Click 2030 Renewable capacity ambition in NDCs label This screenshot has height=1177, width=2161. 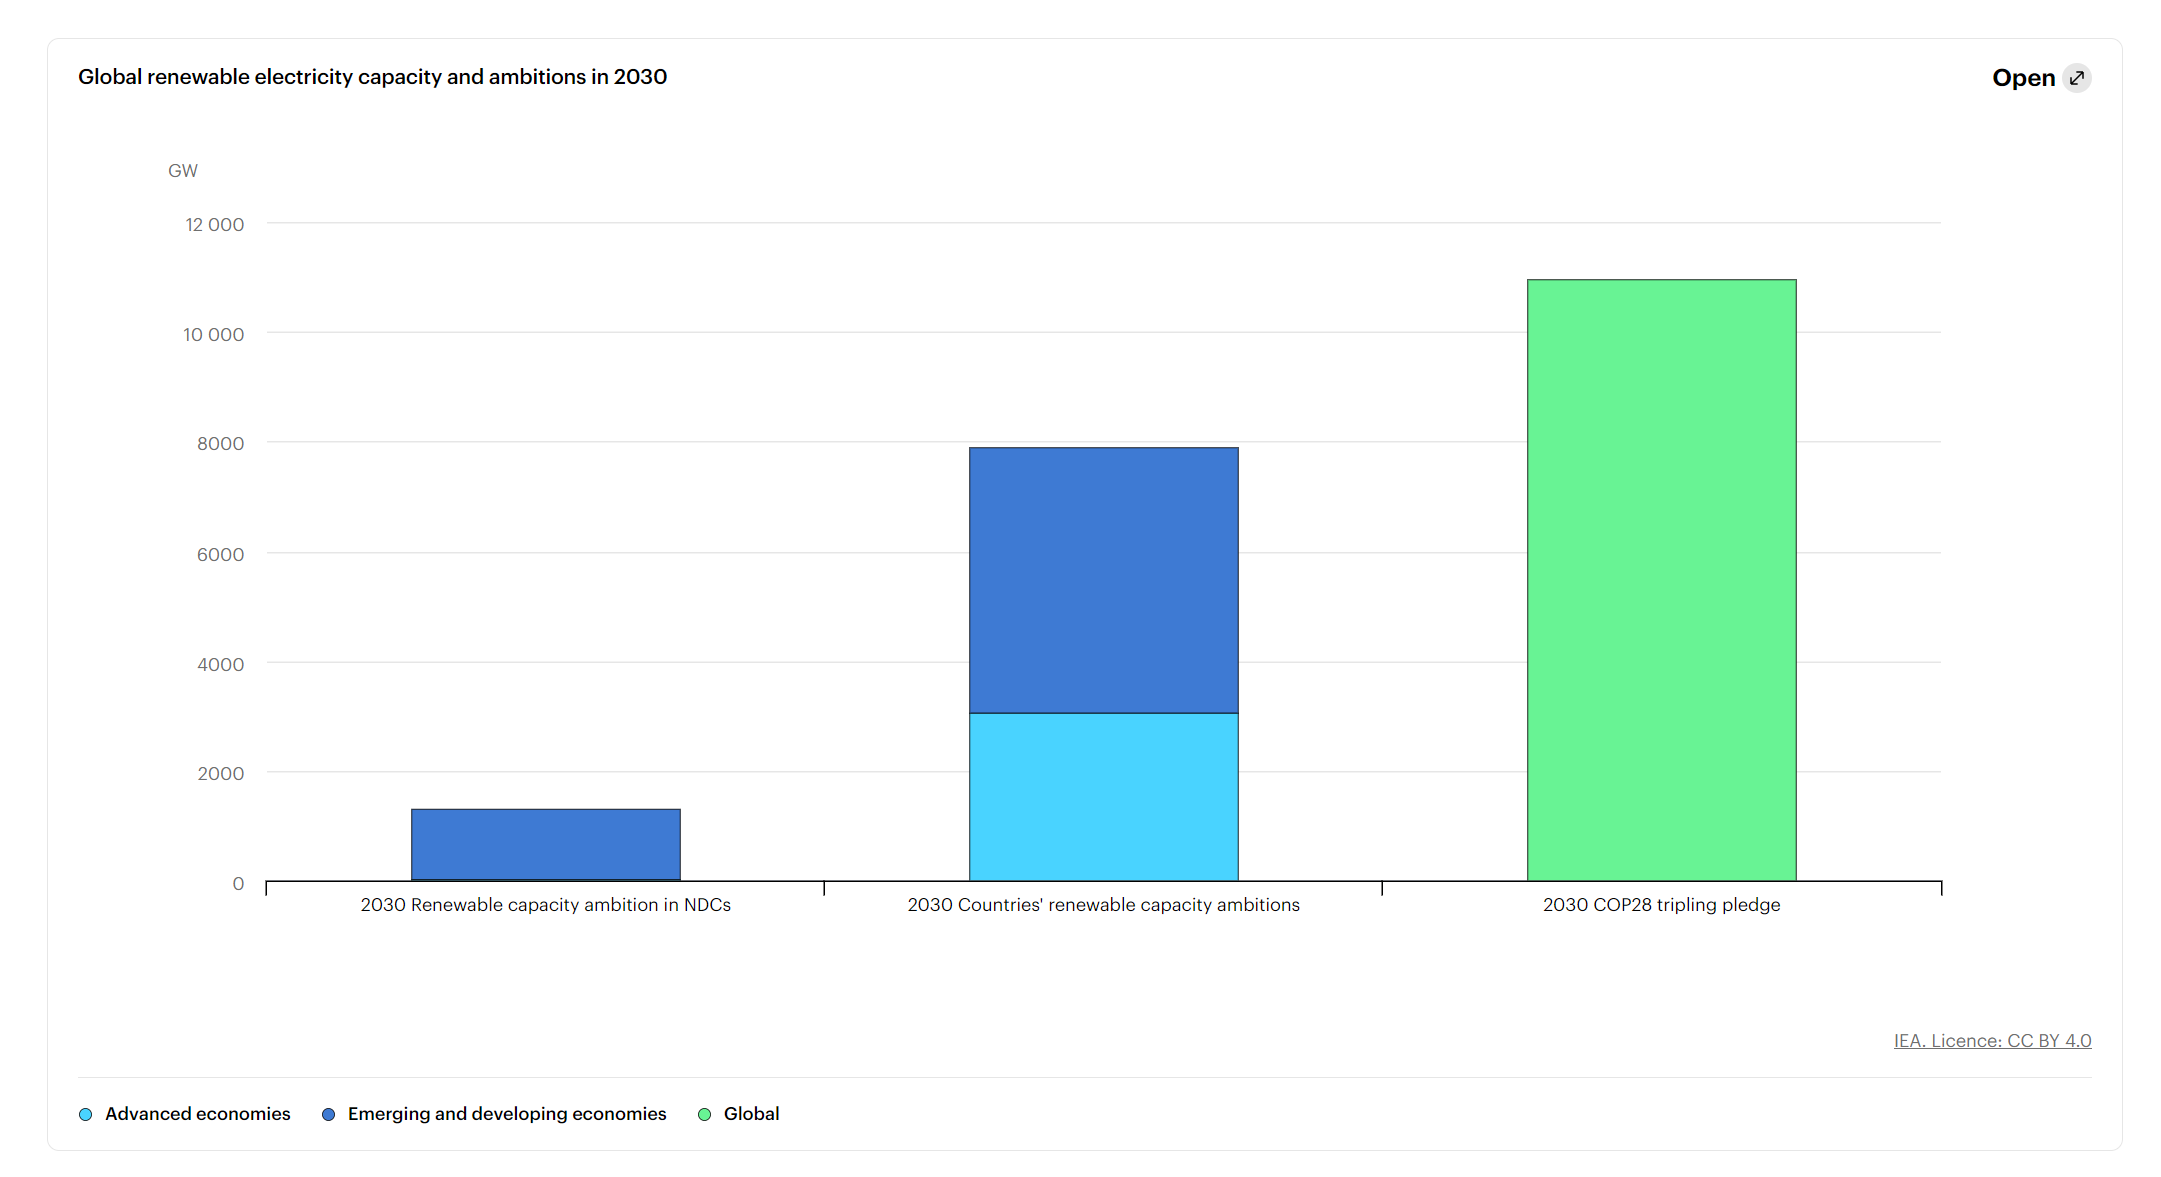point(545,905)
